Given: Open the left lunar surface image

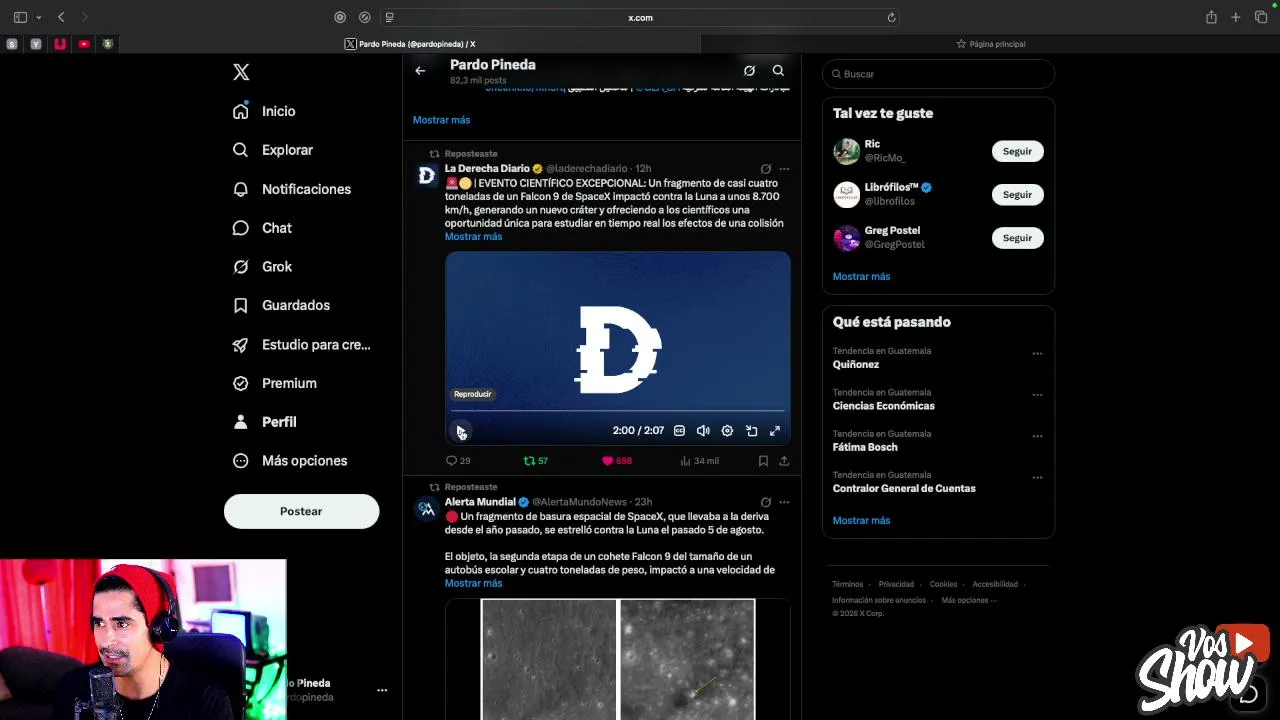Looking at the screenshot, I should 549,659.
